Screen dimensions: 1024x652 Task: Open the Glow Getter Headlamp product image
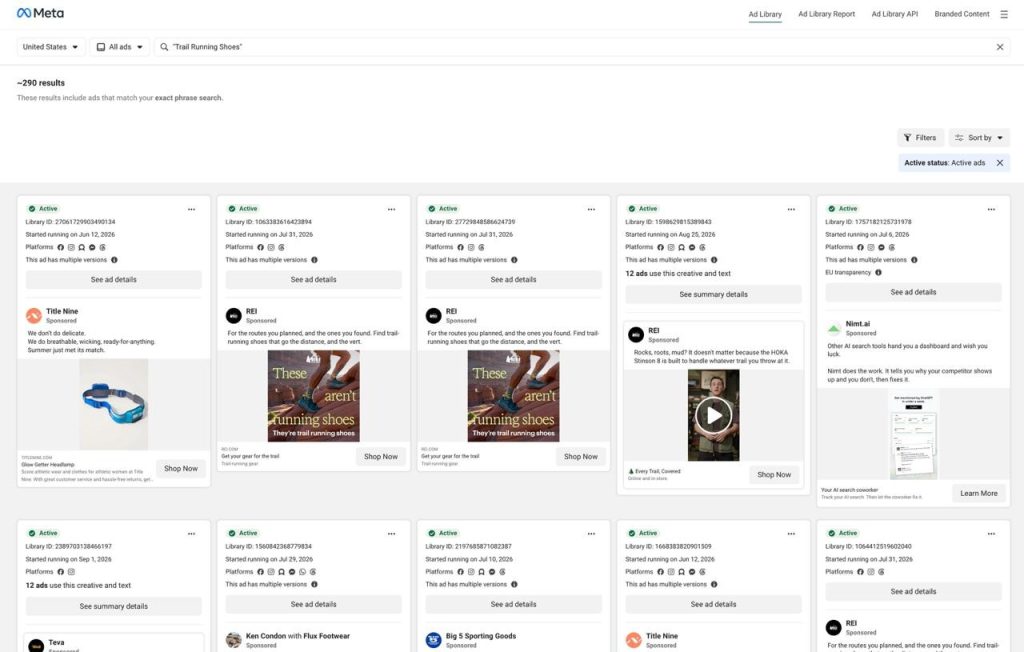114,404
